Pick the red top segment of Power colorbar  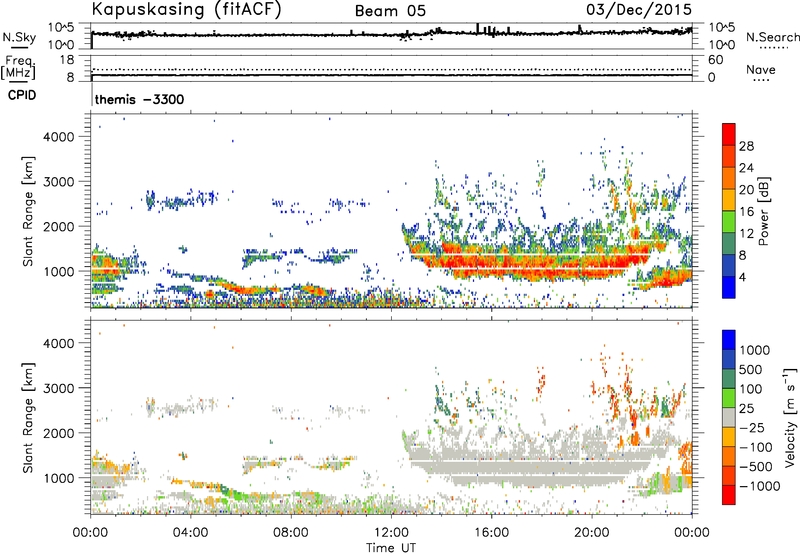click(x=729, y=134)
